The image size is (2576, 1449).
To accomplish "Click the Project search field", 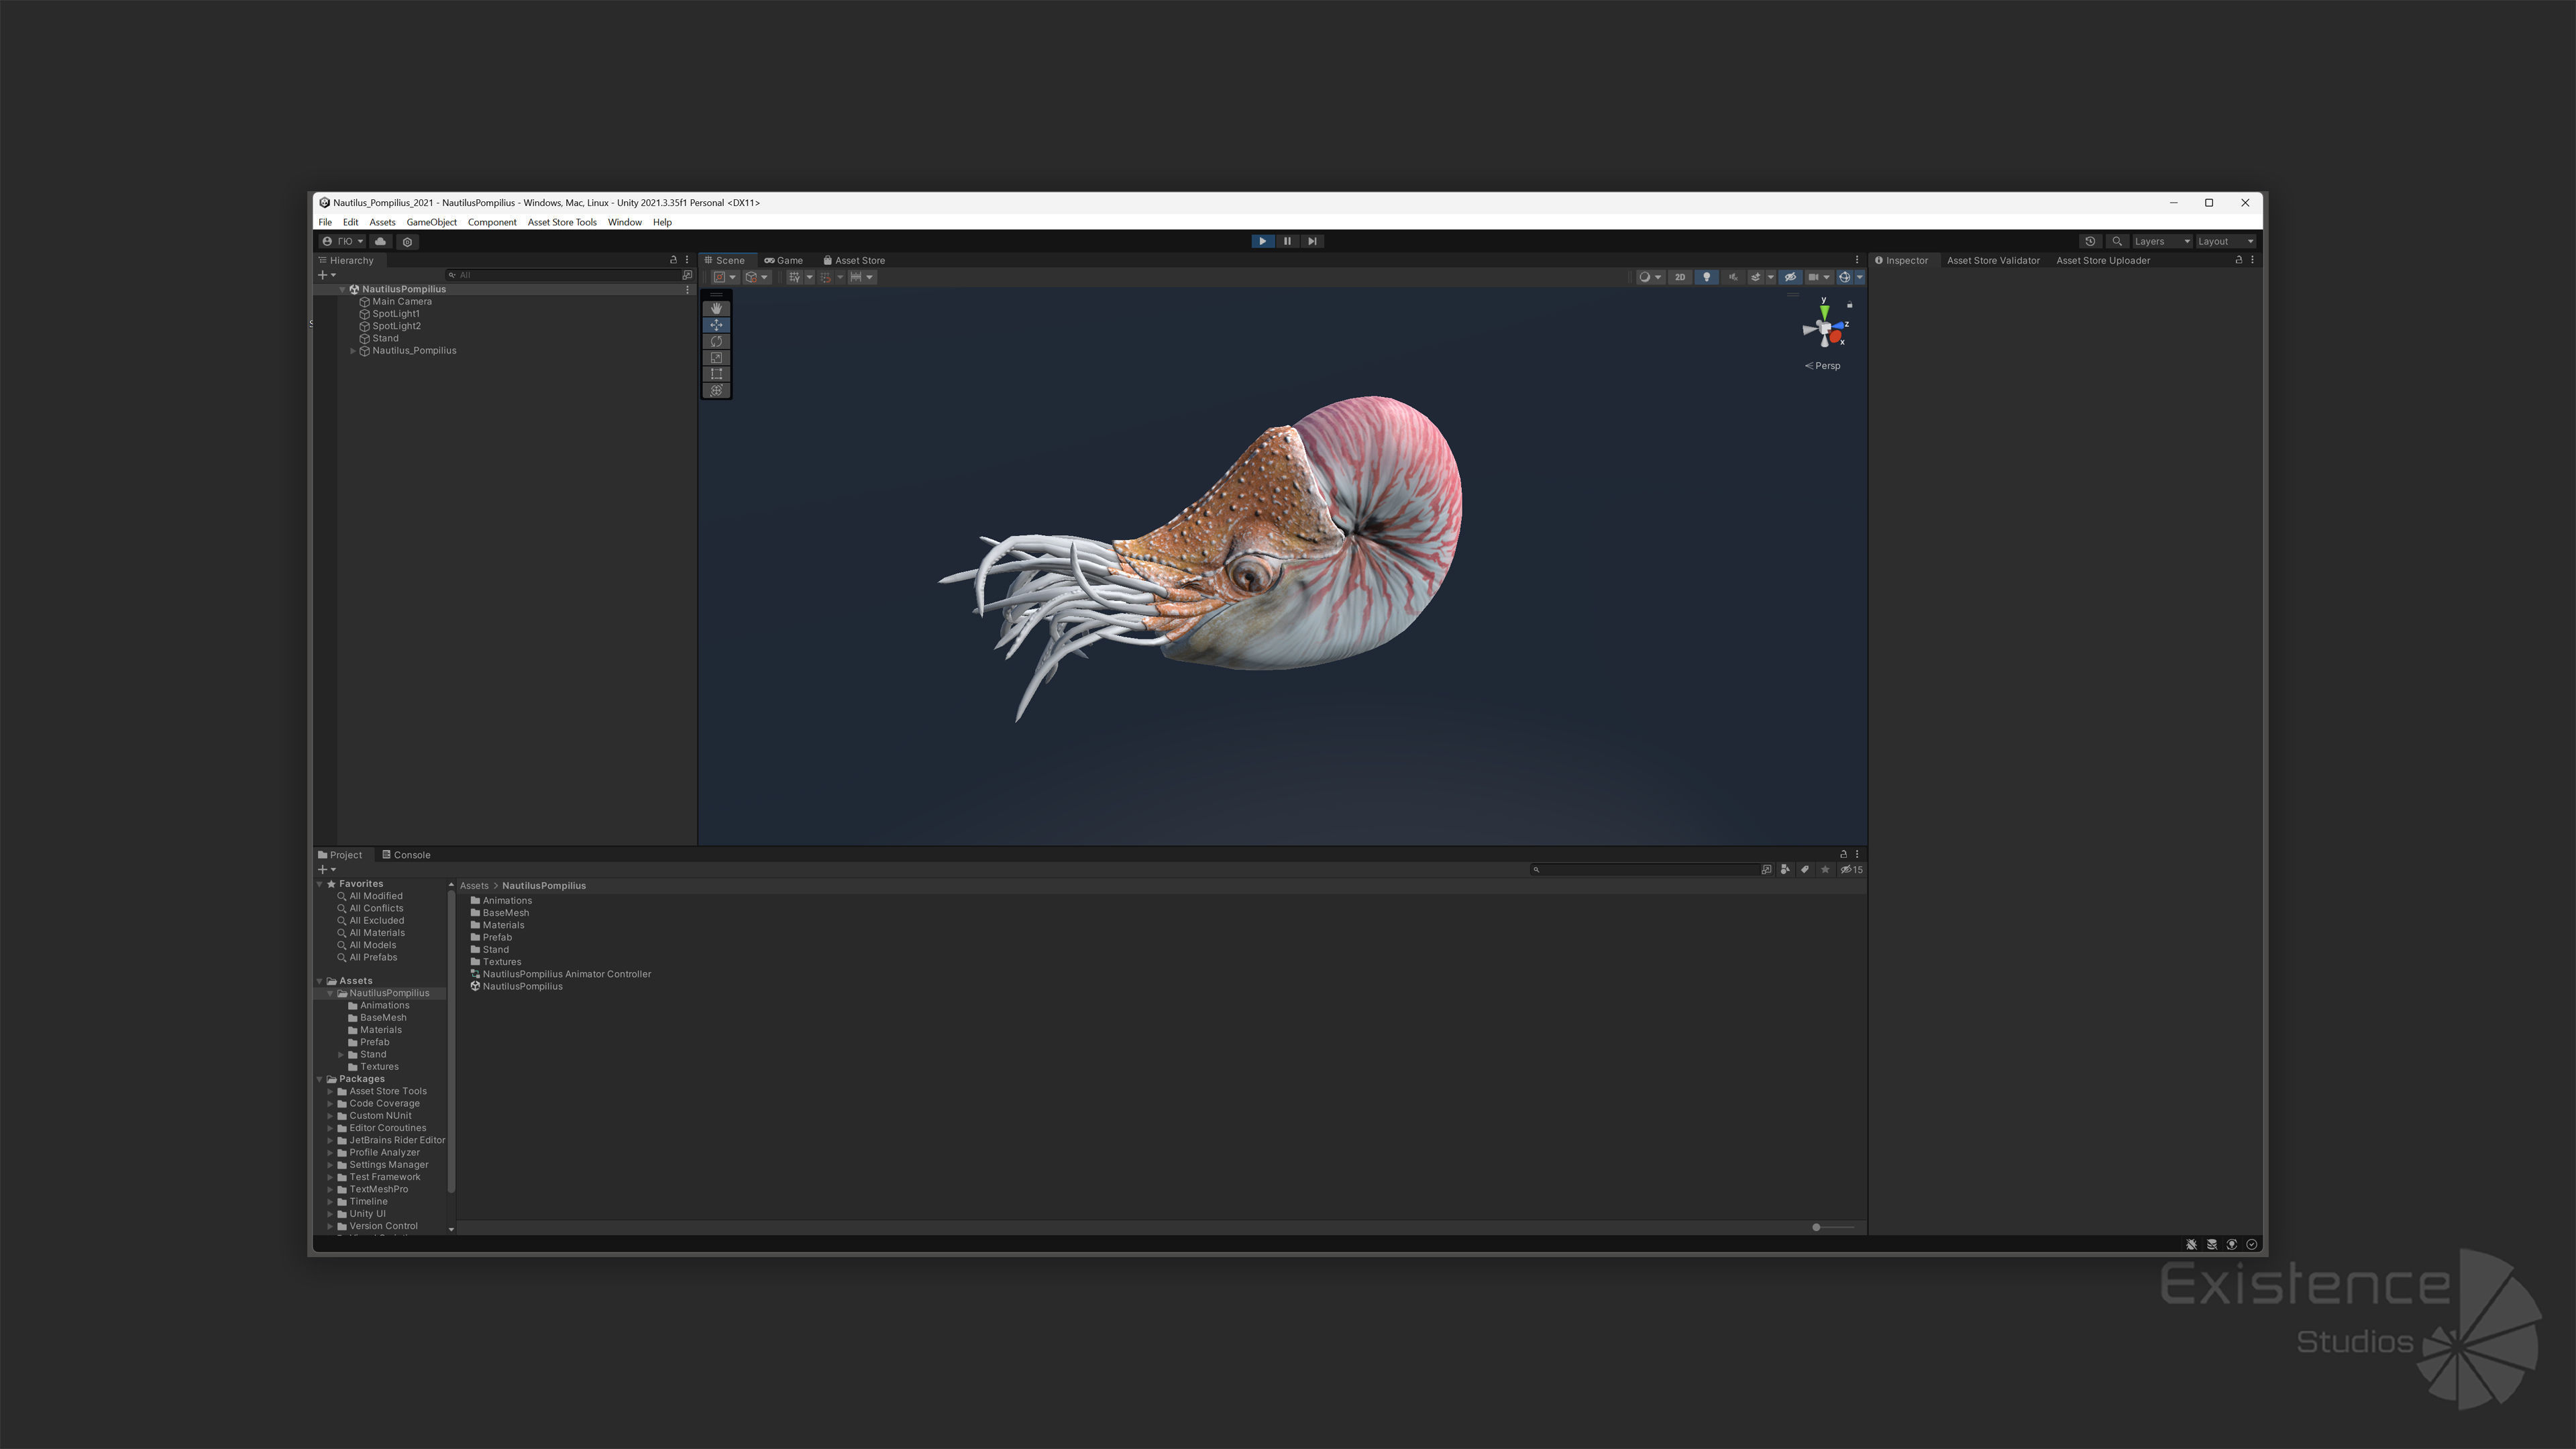I will tap(1645, 870).
